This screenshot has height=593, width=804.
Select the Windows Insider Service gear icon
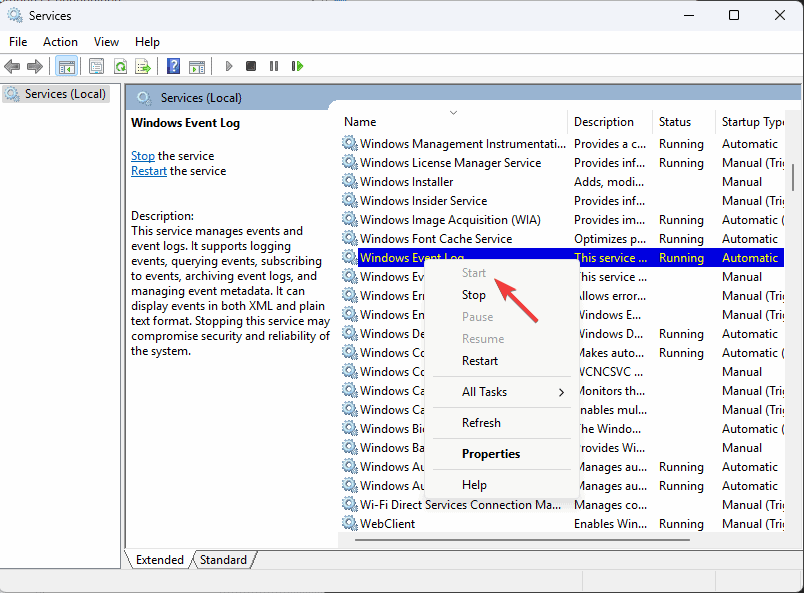click(350, 200)
